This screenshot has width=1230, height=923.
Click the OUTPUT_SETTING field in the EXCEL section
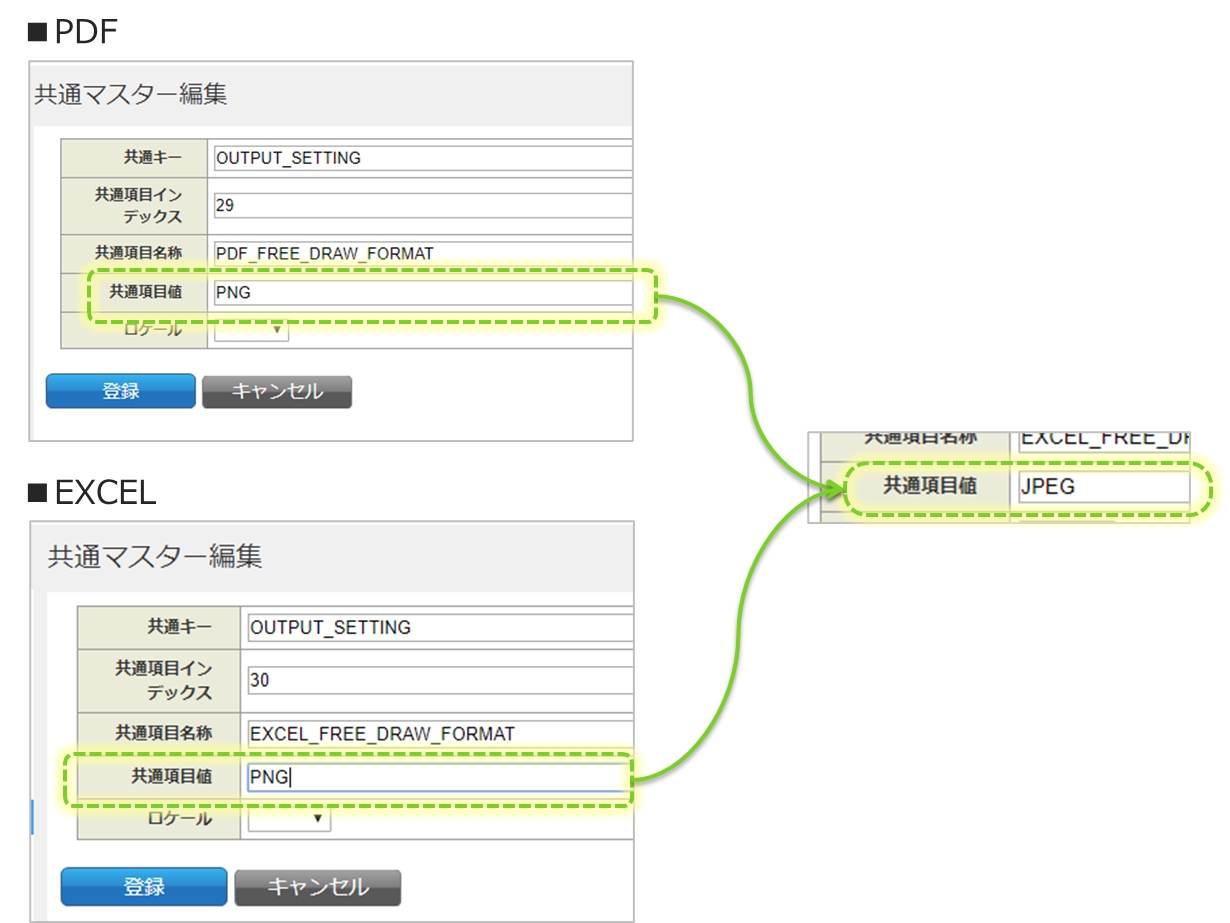click(x=439, y=627)
